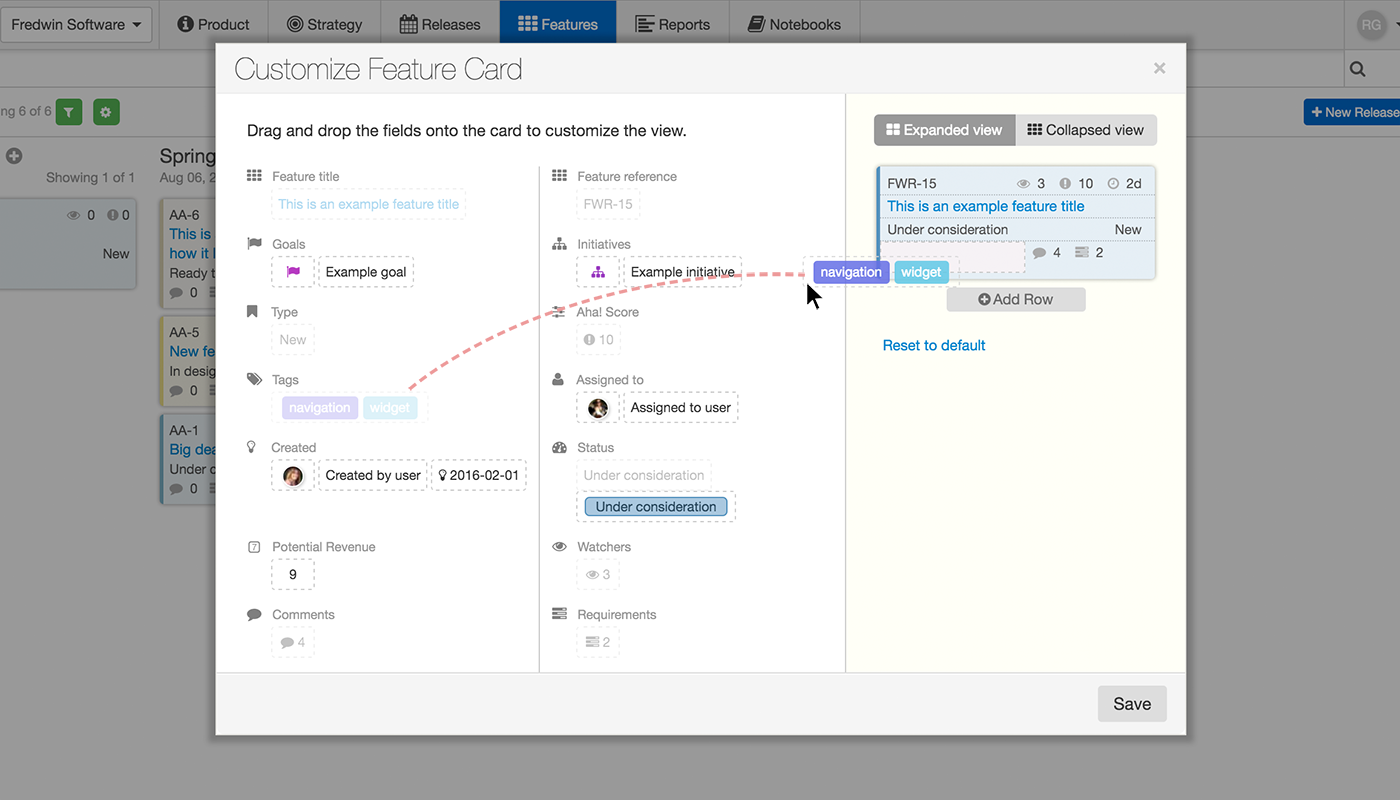The width and height of the screenshot is (1400, 800).
Task: Open the RG user avatar menu
Action: click(1371, 24)
